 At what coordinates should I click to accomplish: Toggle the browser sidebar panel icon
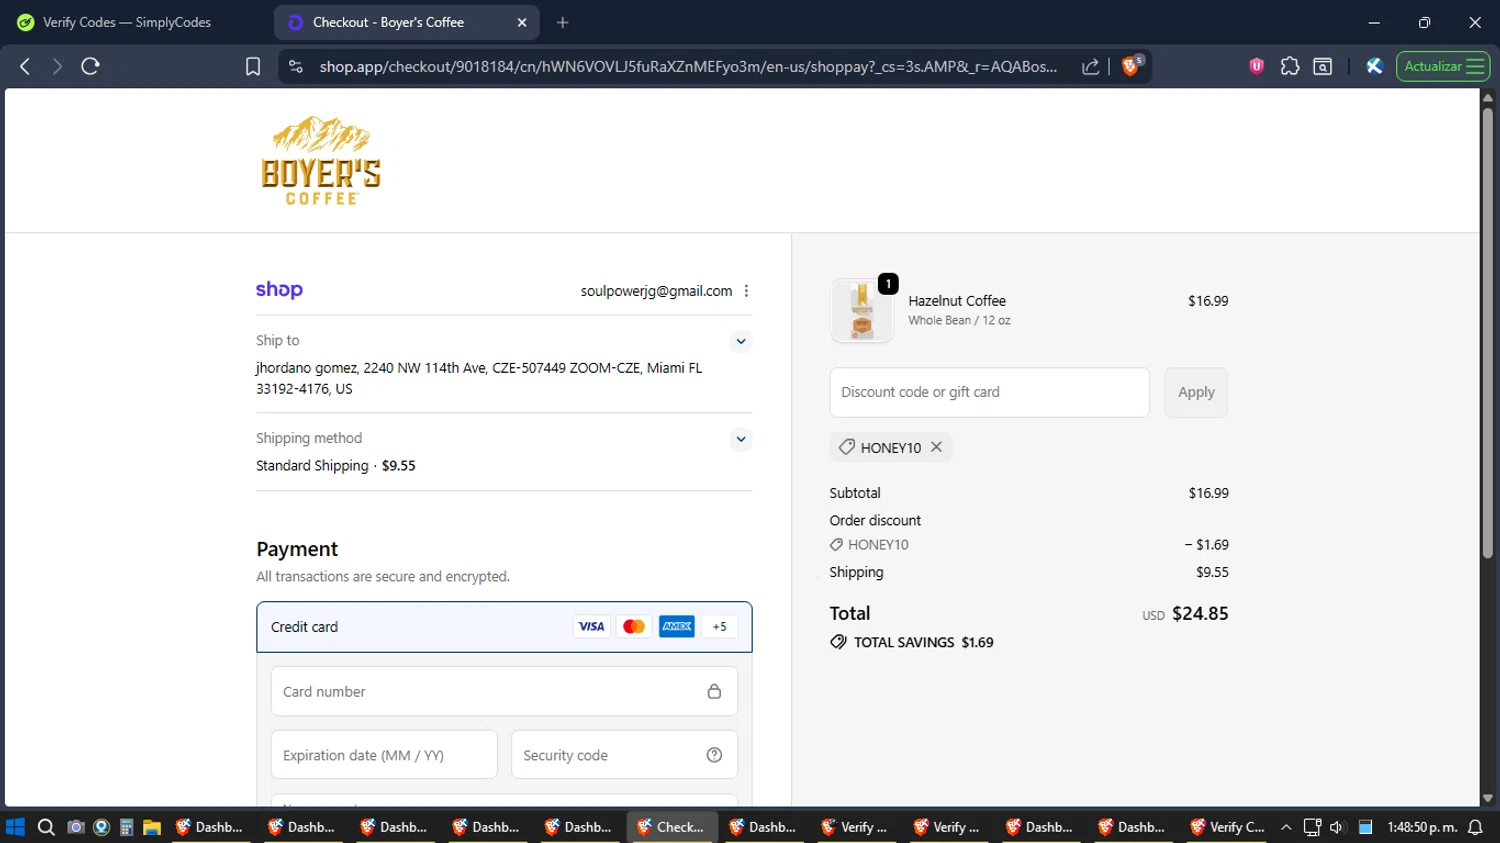[x=1322, y=66]
